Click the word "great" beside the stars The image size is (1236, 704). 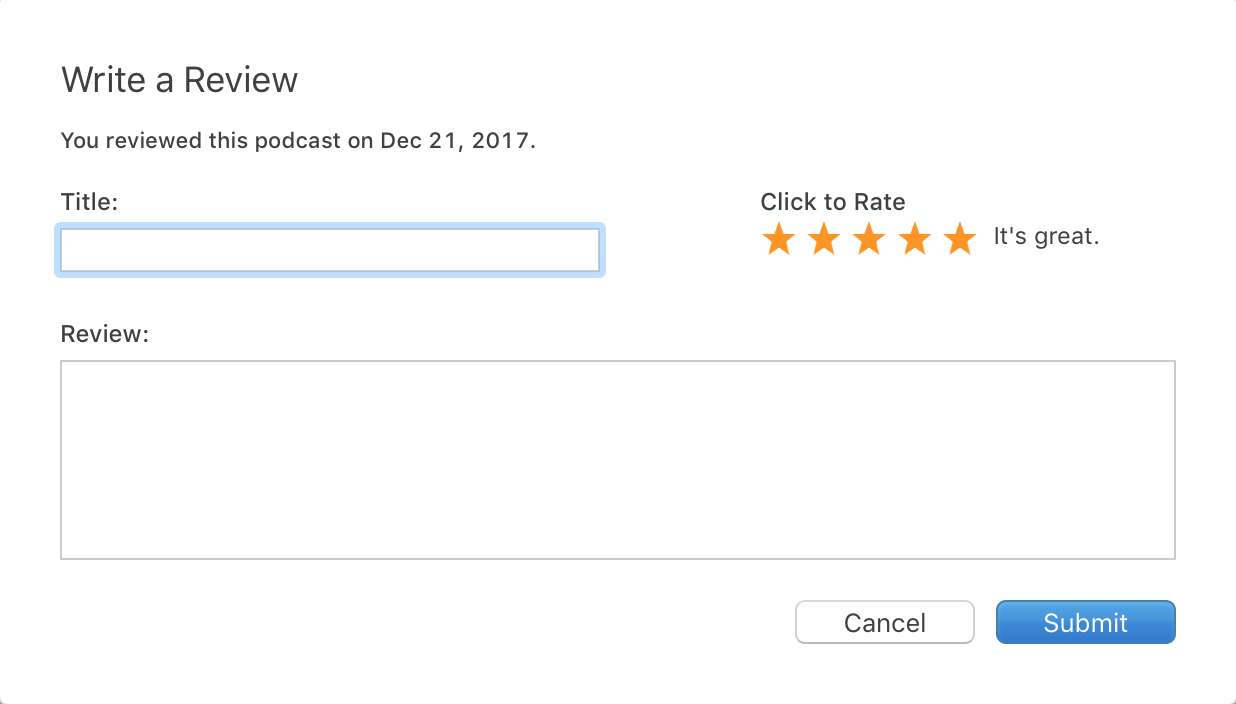[1066, 238]
